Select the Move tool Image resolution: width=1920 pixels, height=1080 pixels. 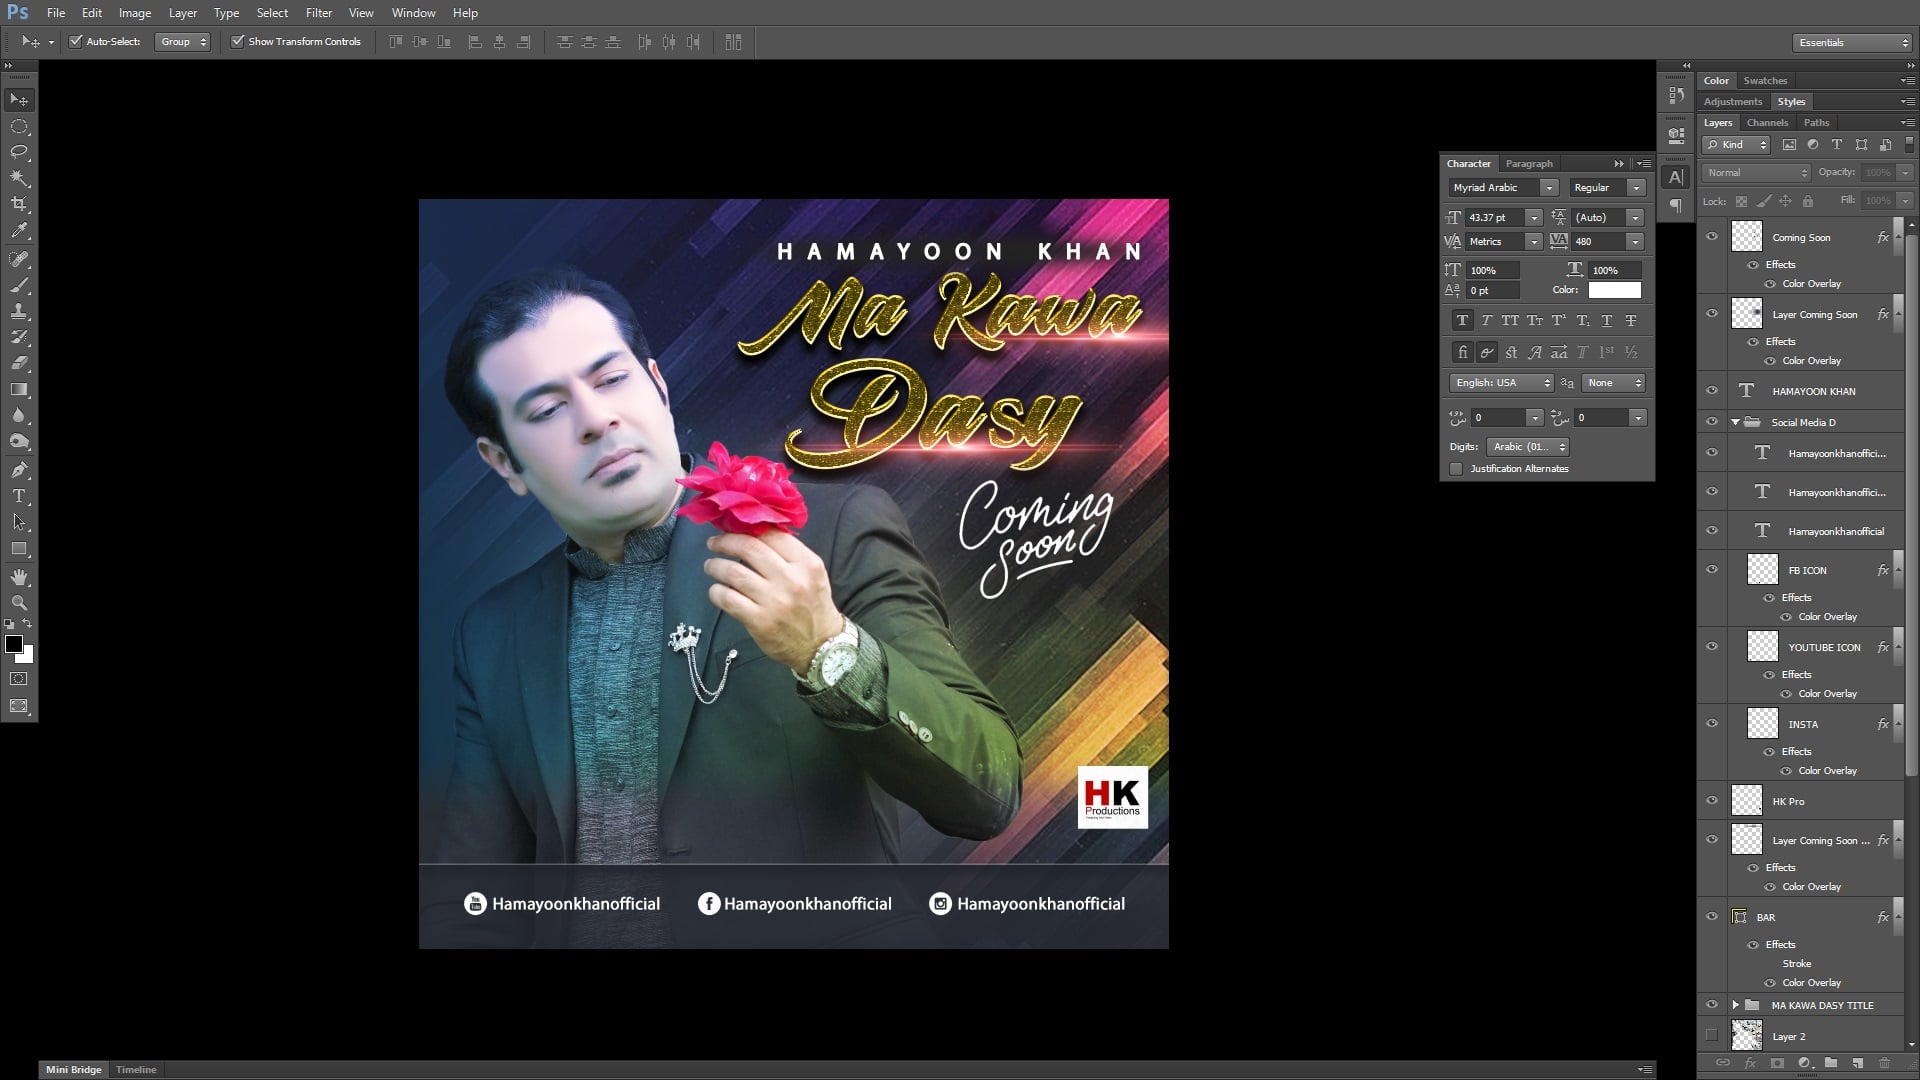coord(19,100)
